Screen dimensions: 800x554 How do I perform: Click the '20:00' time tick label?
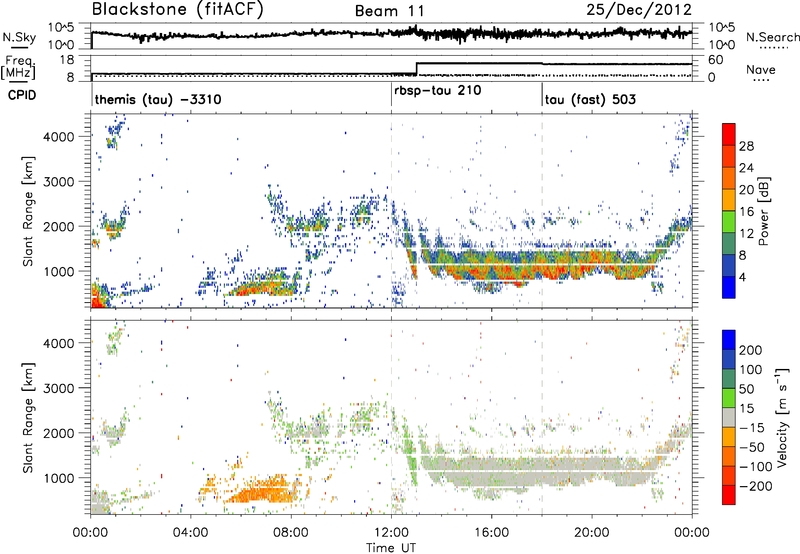[x=592, y=533]
